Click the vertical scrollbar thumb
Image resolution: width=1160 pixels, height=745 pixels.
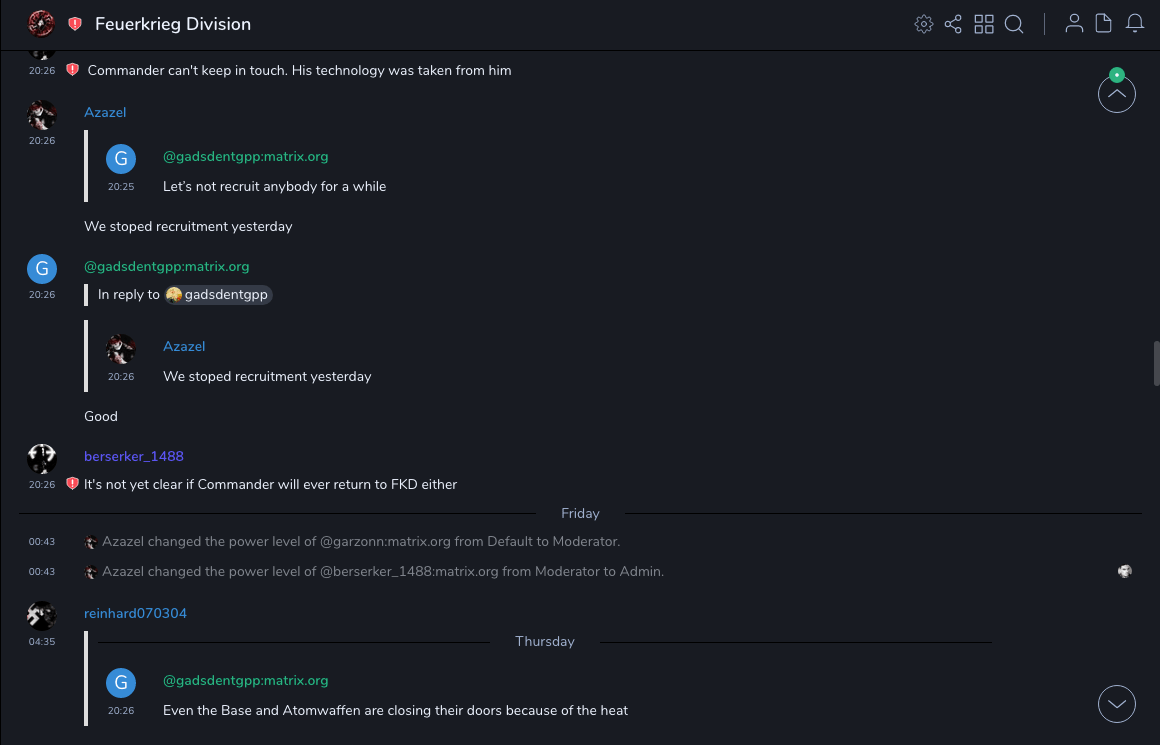click(x=1156, y=362)
